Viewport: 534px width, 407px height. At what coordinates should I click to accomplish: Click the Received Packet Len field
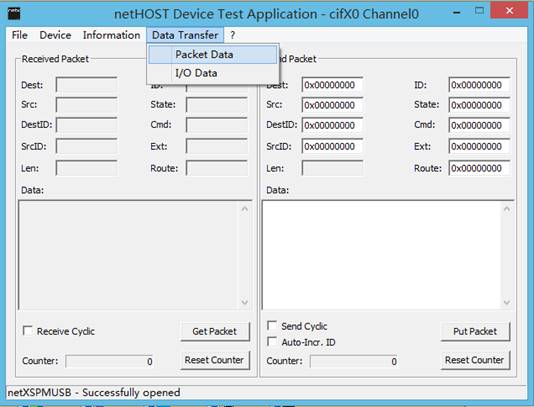click(x=87, y=168)
